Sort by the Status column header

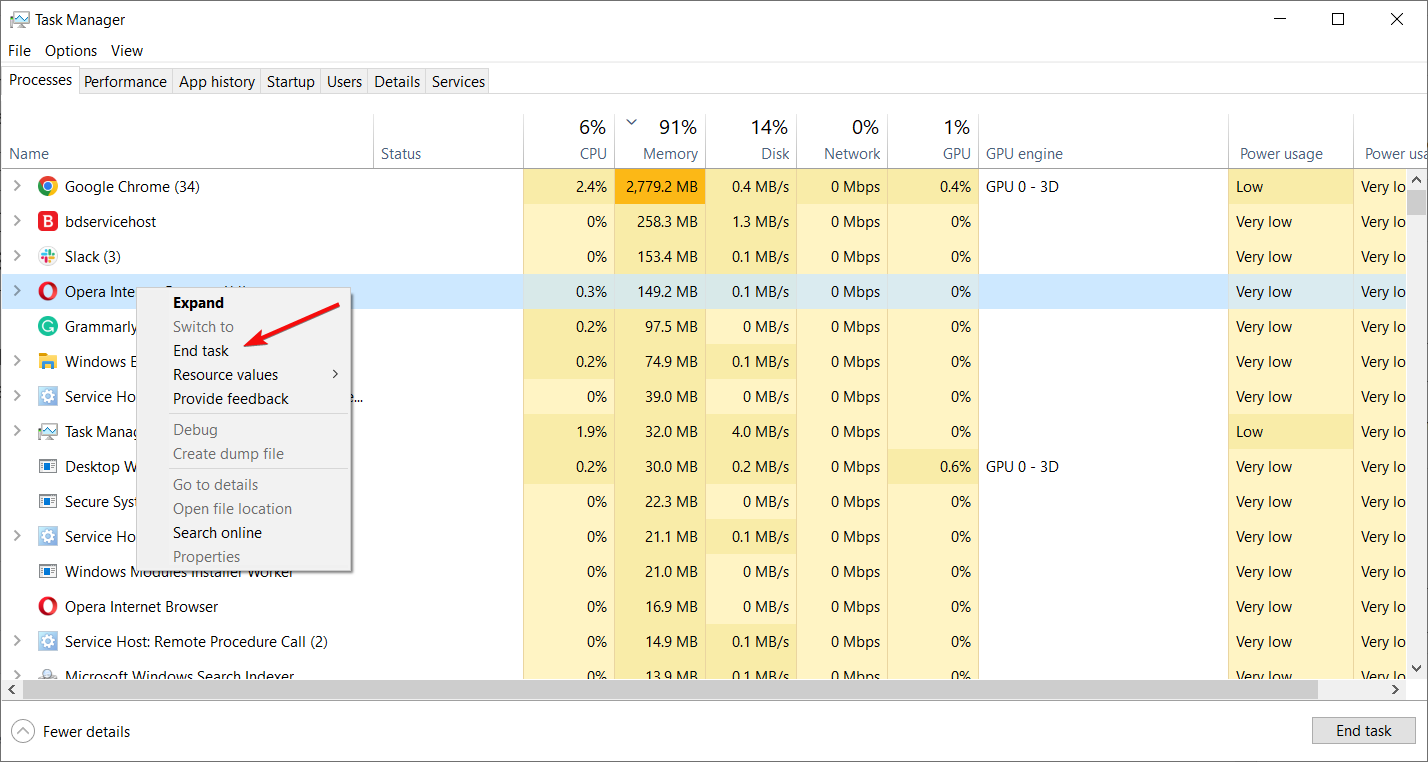[448, 141]
